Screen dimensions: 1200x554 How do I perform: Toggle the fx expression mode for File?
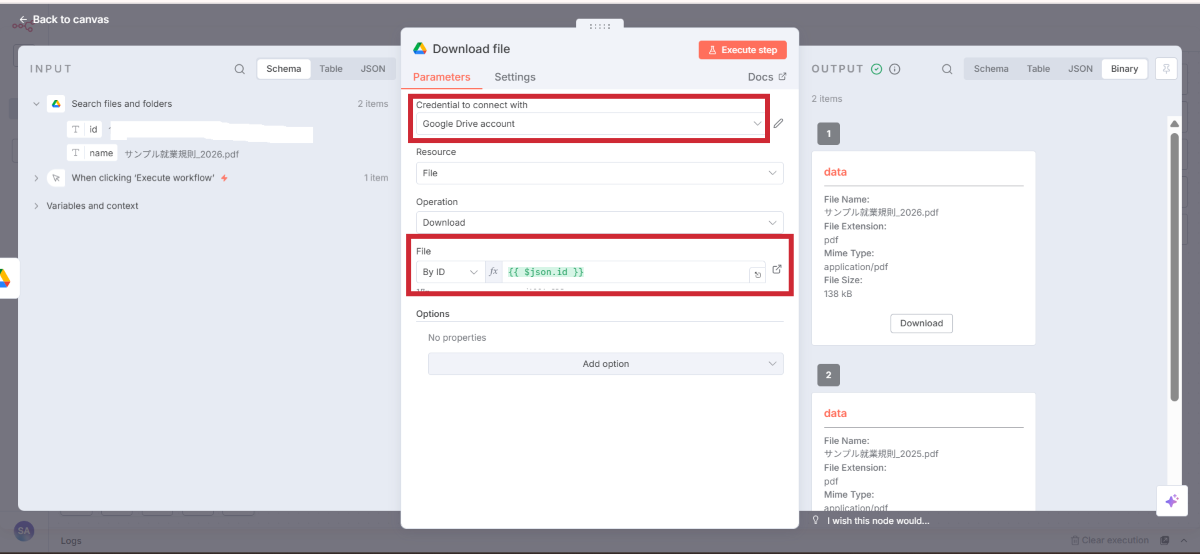click(493, 272)
